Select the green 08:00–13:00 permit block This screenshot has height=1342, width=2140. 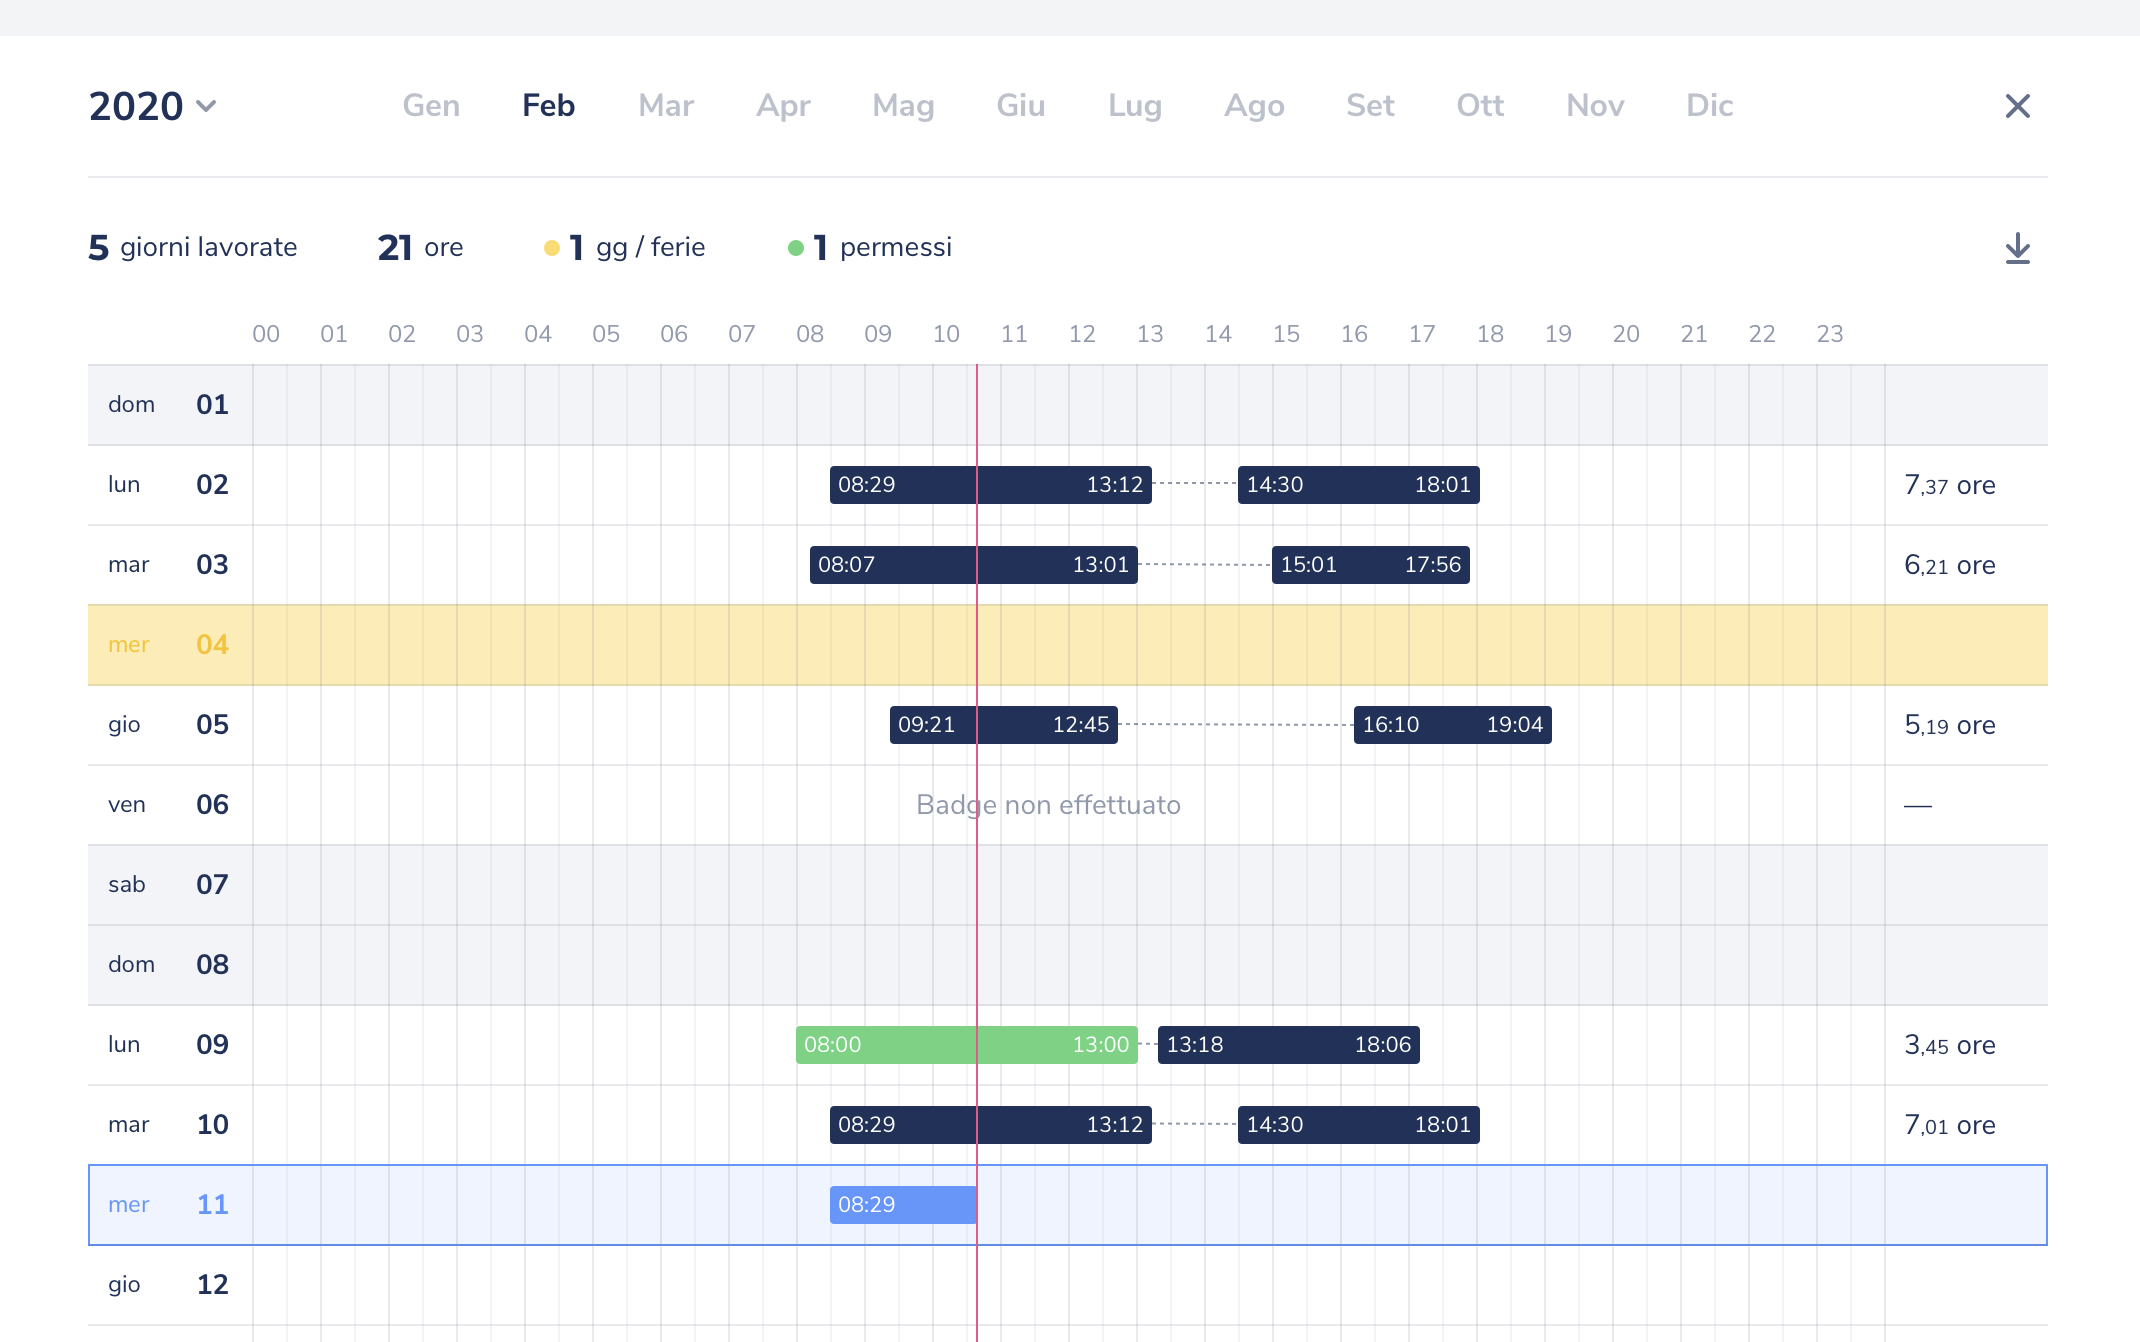tap(966, 1045)
